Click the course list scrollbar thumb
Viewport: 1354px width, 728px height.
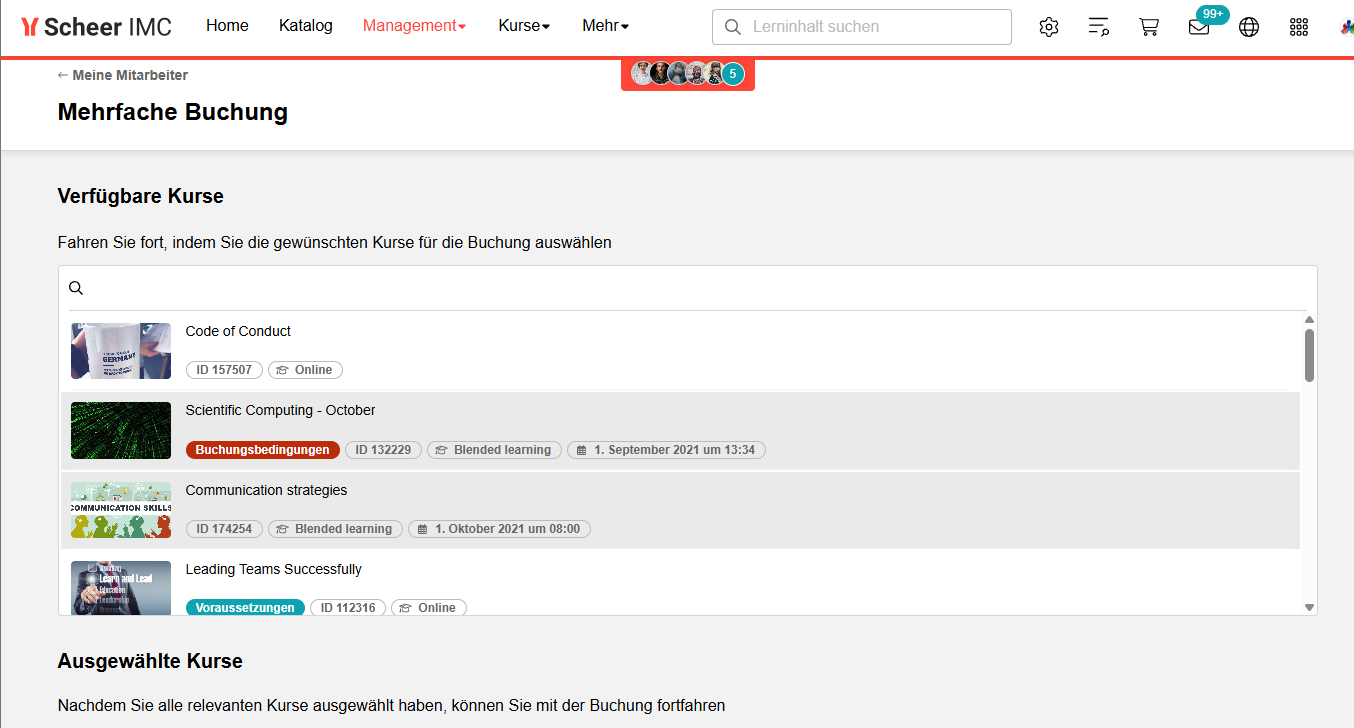click(1309, 355)
